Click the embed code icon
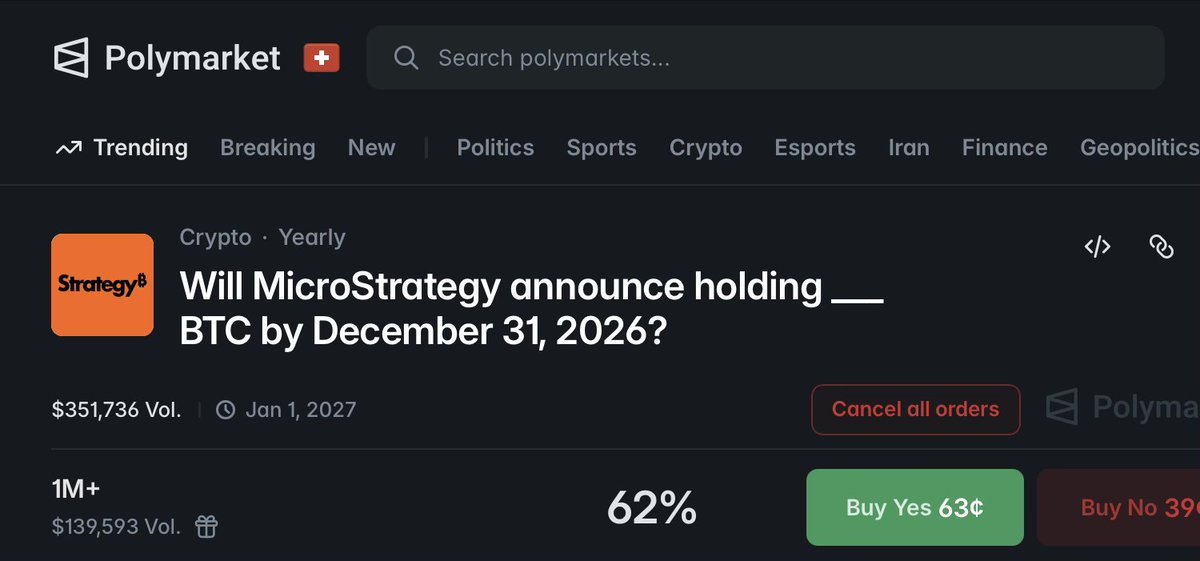This screenshot has width=1200, height=561. (1097, 247)
